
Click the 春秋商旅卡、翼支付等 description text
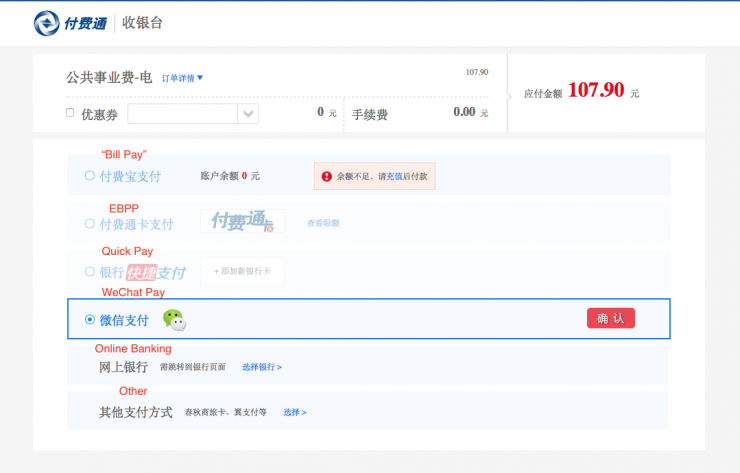[226, 412]
